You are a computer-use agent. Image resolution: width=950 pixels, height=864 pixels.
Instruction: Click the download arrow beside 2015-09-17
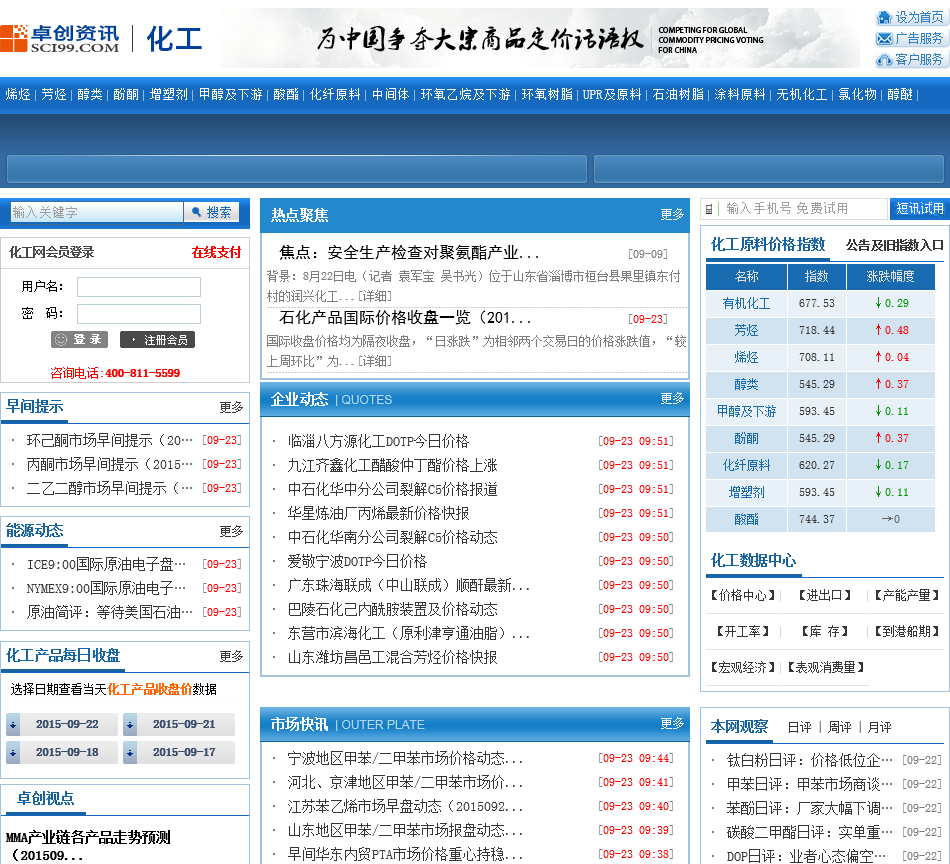point(130,753)
